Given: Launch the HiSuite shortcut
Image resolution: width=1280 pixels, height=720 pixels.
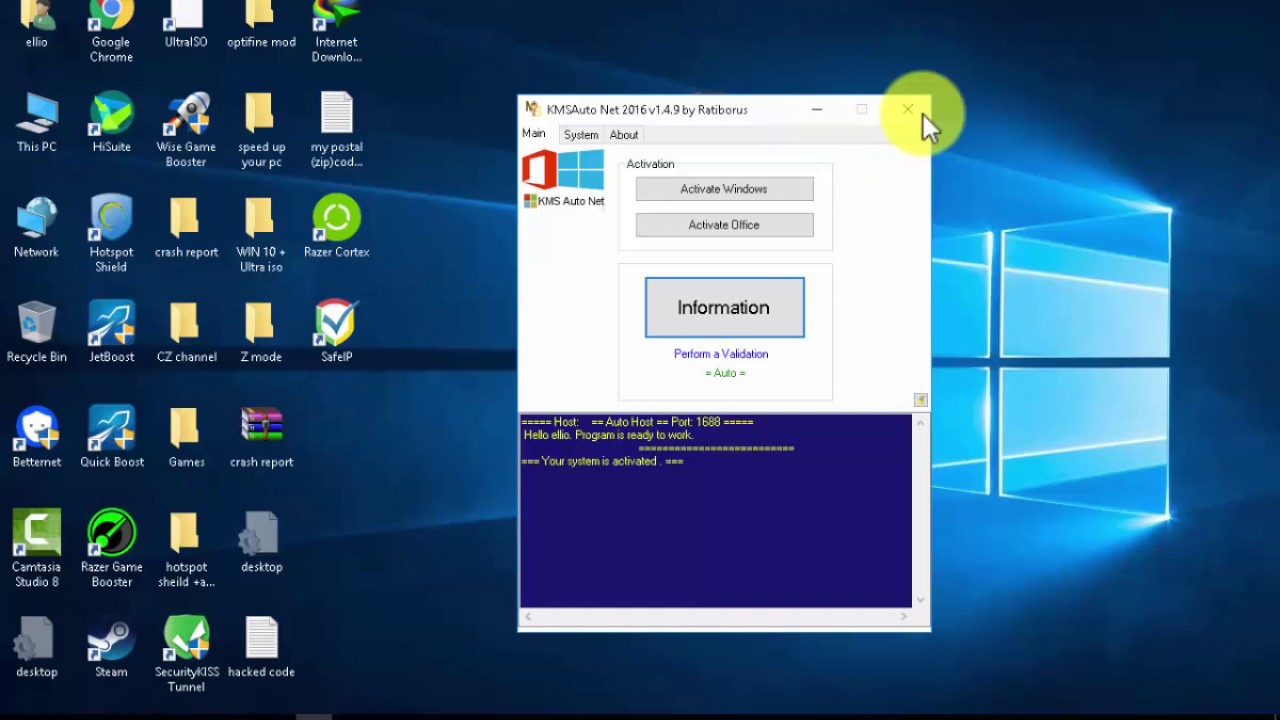Looking at the screenshot, I should (x=111, y=122).
